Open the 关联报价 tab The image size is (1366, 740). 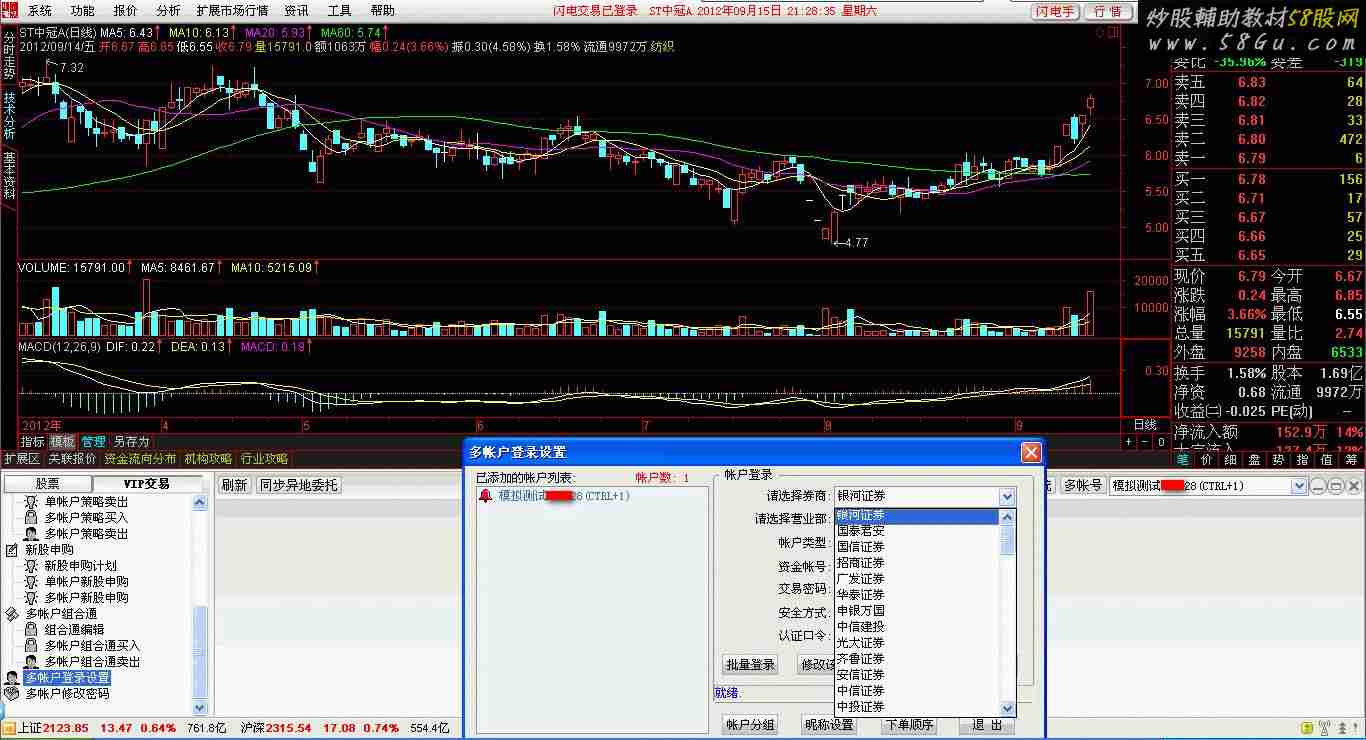point(73,459)
